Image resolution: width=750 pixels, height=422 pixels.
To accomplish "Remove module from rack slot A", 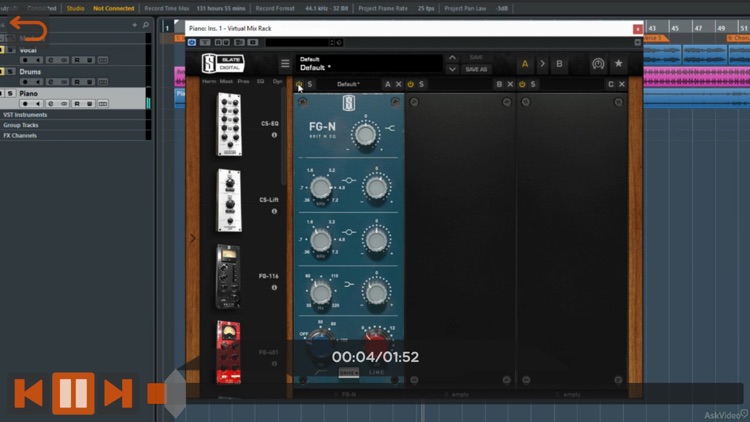I will coord(398,84).
